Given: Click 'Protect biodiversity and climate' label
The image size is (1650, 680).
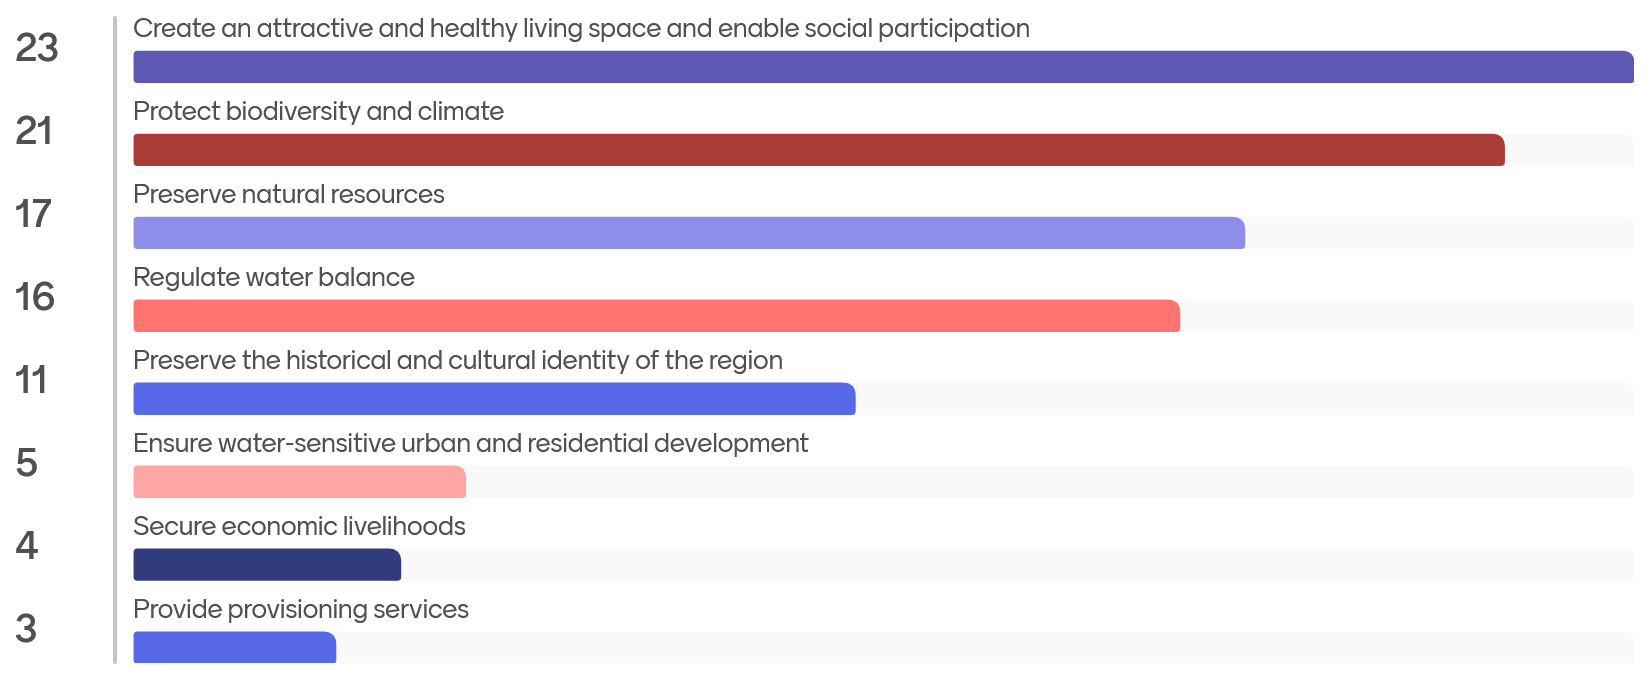Looking at the screenshot, I should click(x=318, y=111).
